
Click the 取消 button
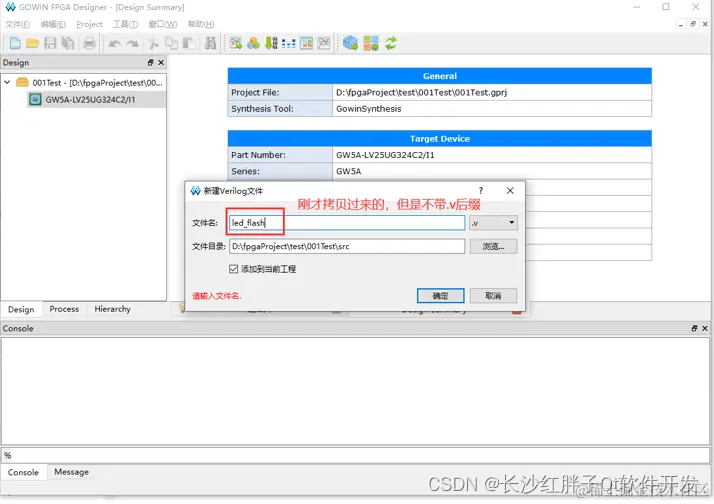493,296
